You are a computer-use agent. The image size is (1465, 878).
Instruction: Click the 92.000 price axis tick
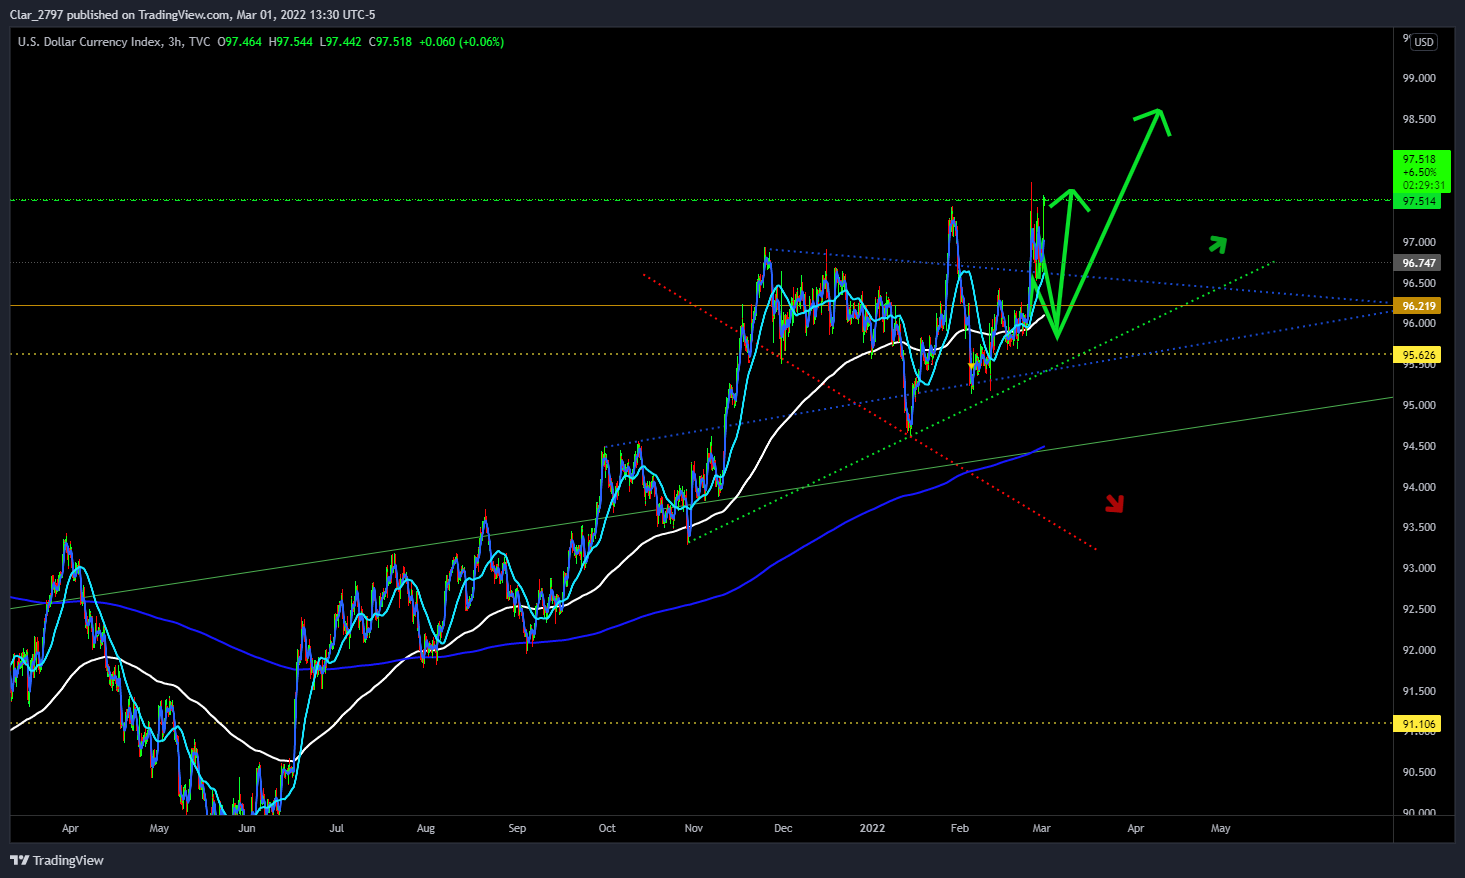(x=1419, y=650)
